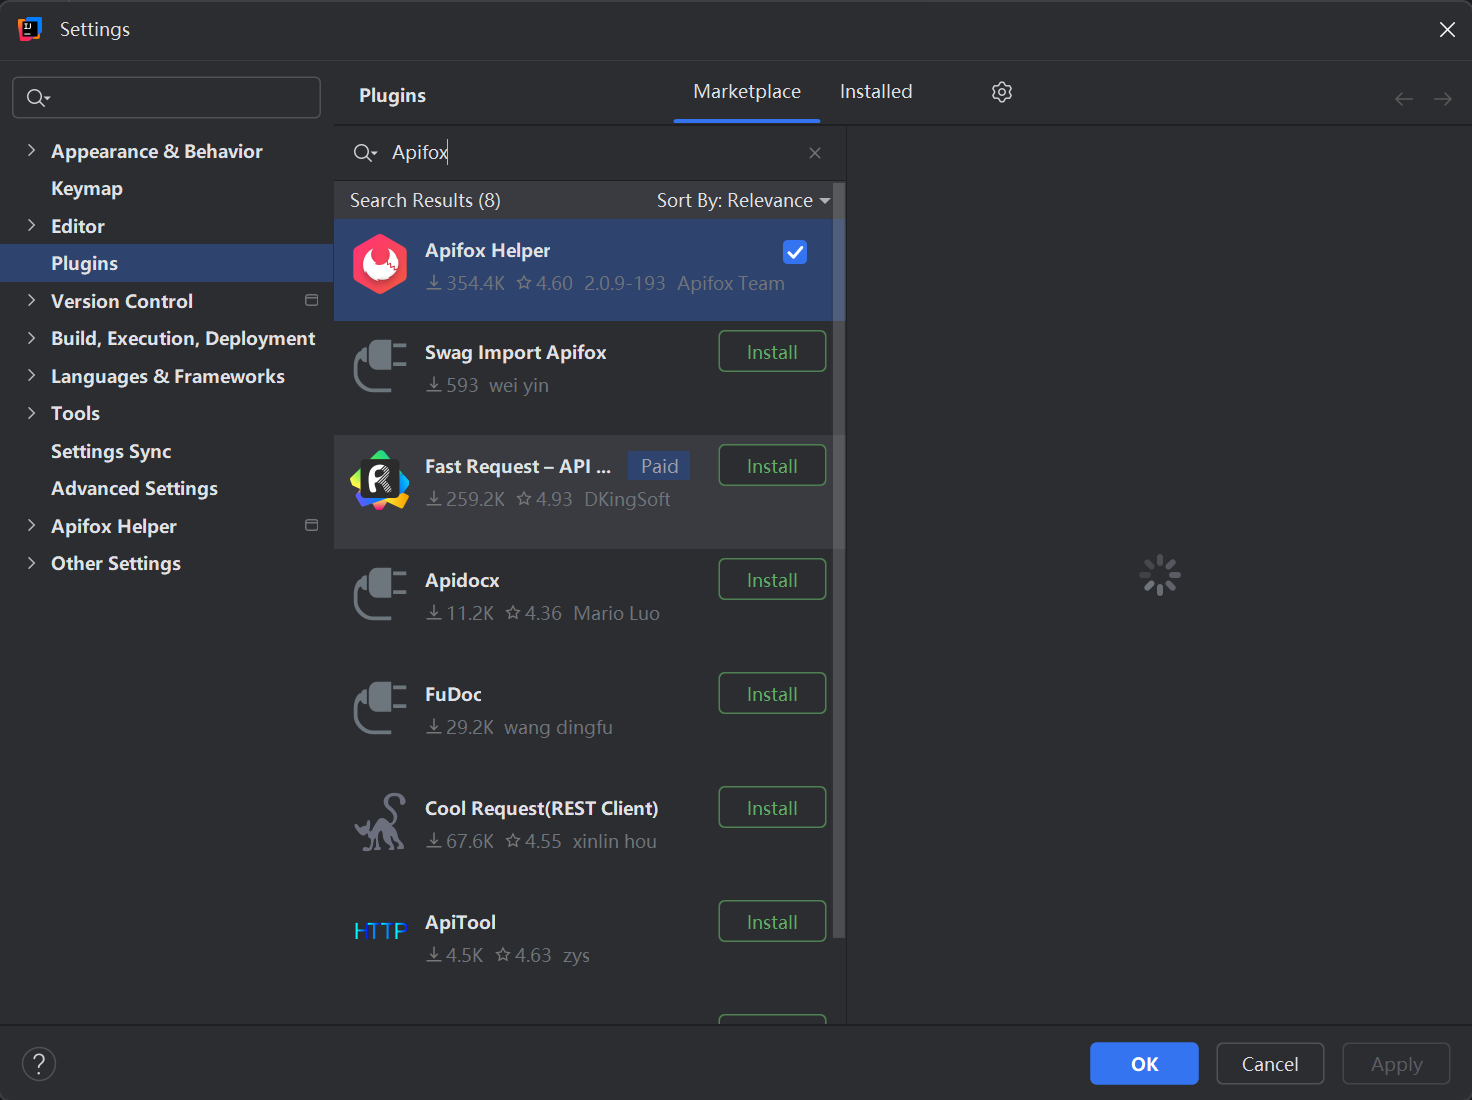This screenshot has height=1100, width=1472.
Task: Open the plugins gear settings menu
Action: 1002,92
